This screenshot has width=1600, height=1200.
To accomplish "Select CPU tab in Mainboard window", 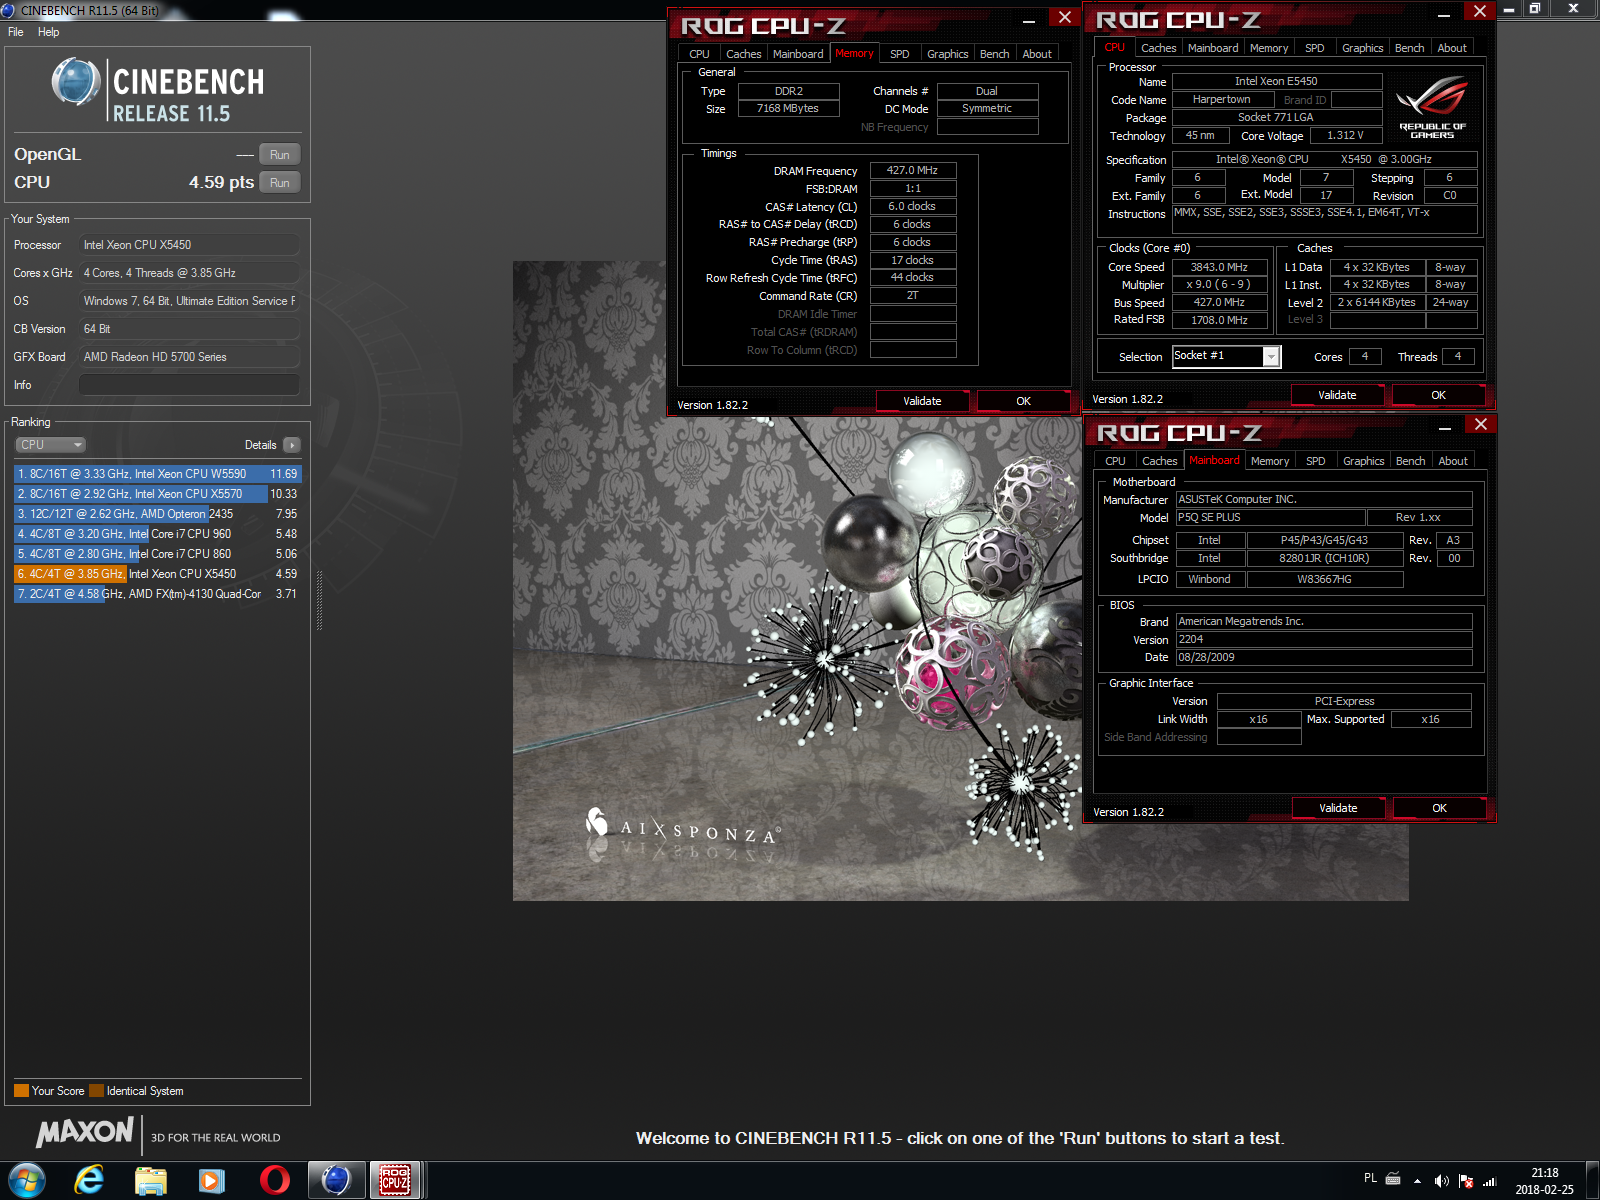I will click(x=1115, y=461).
